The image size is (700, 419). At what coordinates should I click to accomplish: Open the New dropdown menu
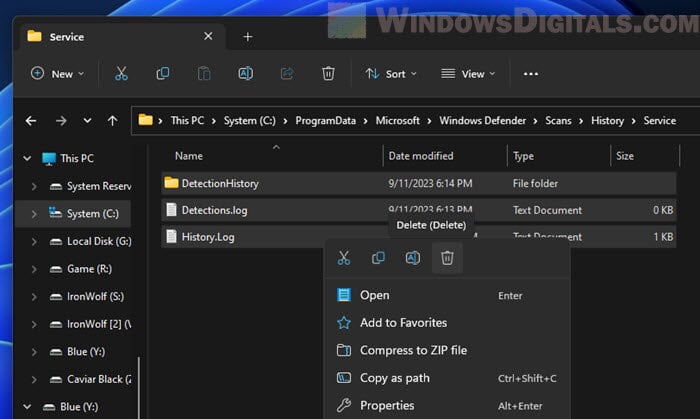[57, 74]
